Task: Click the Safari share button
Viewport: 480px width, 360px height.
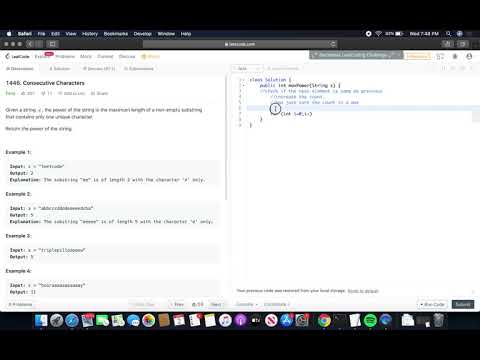Action: coord(447,44)
